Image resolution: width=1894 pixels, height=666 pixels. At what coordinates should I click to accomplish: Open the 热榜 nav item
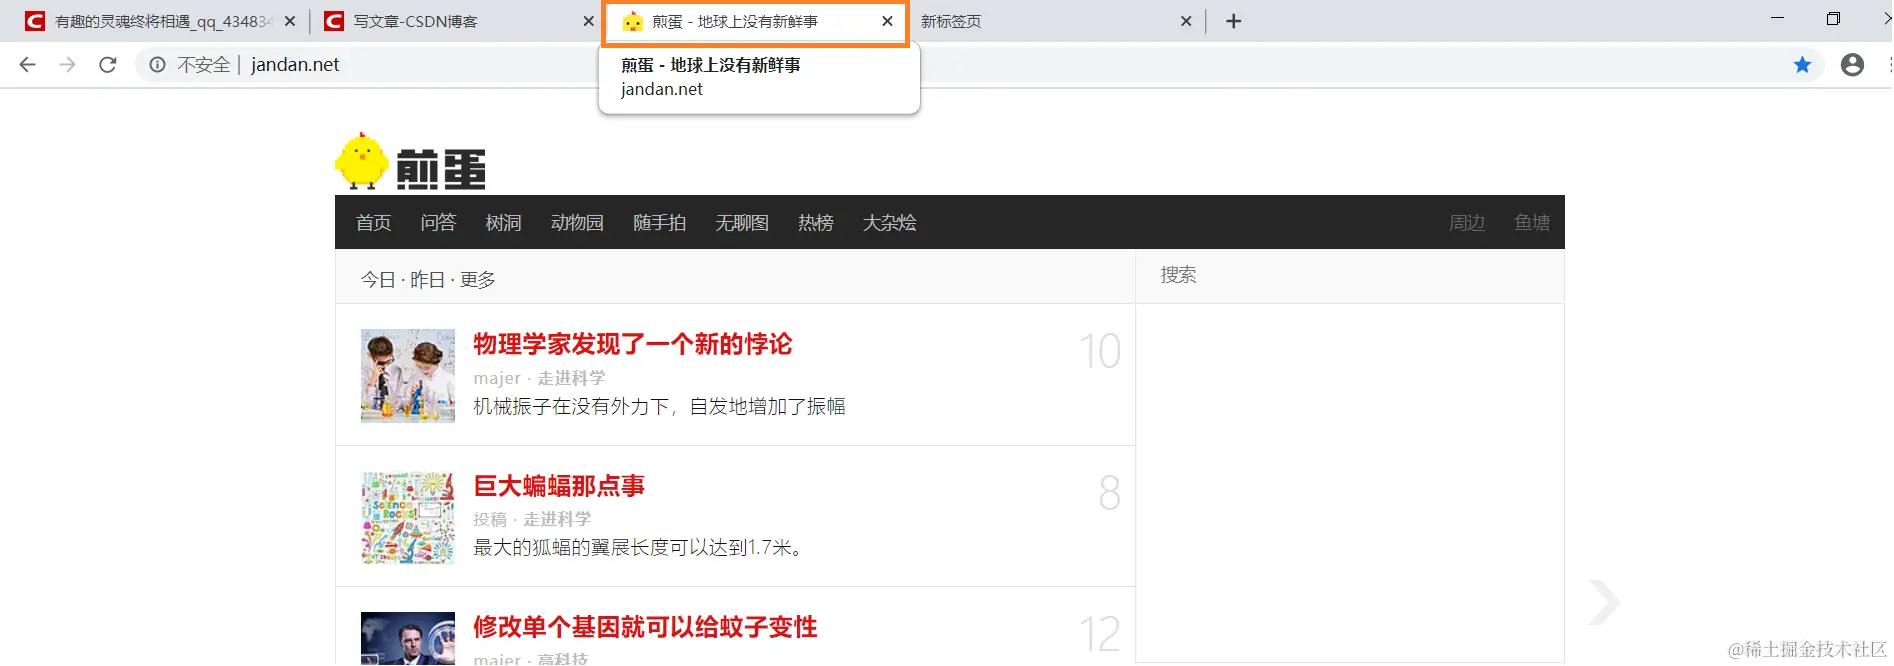pos(816,222)
